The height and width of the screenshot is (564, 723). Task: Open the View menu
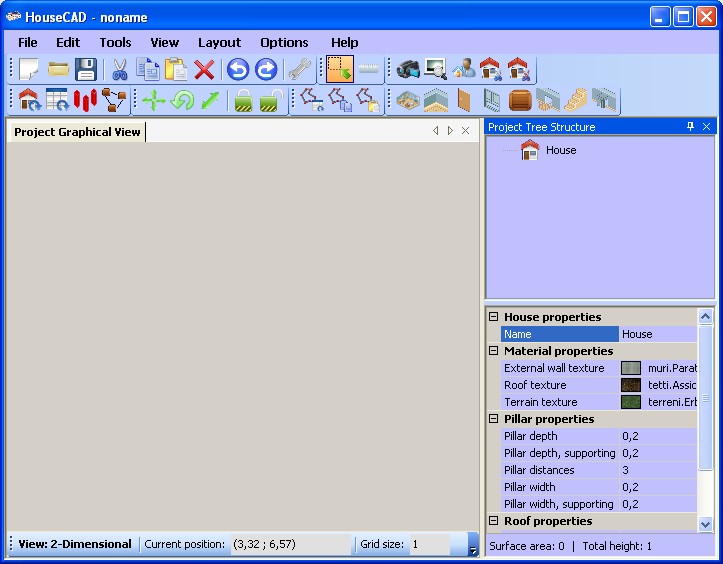(x=165, y=42)
